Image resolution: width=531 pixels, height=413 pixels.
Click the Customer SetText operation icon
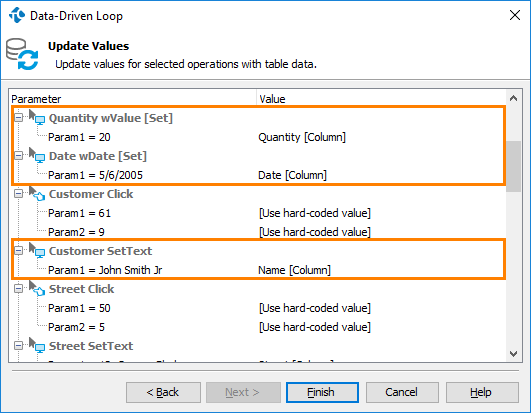[x=37, y=251]
